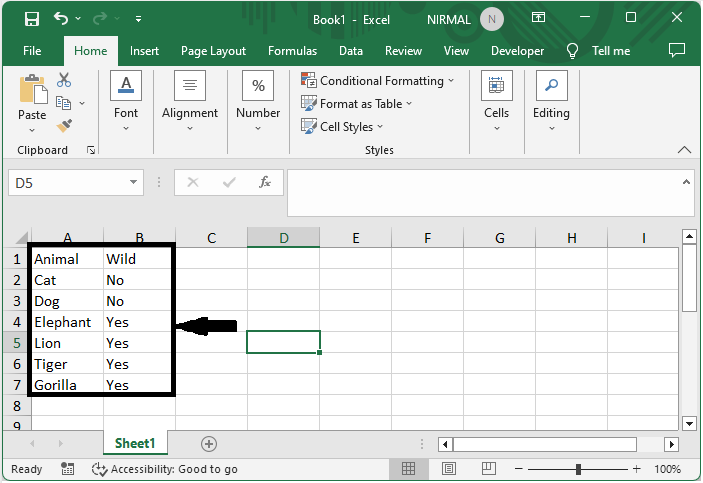Click the zoom slider handle
Screen dimensions: 703x483
point(578,469)
